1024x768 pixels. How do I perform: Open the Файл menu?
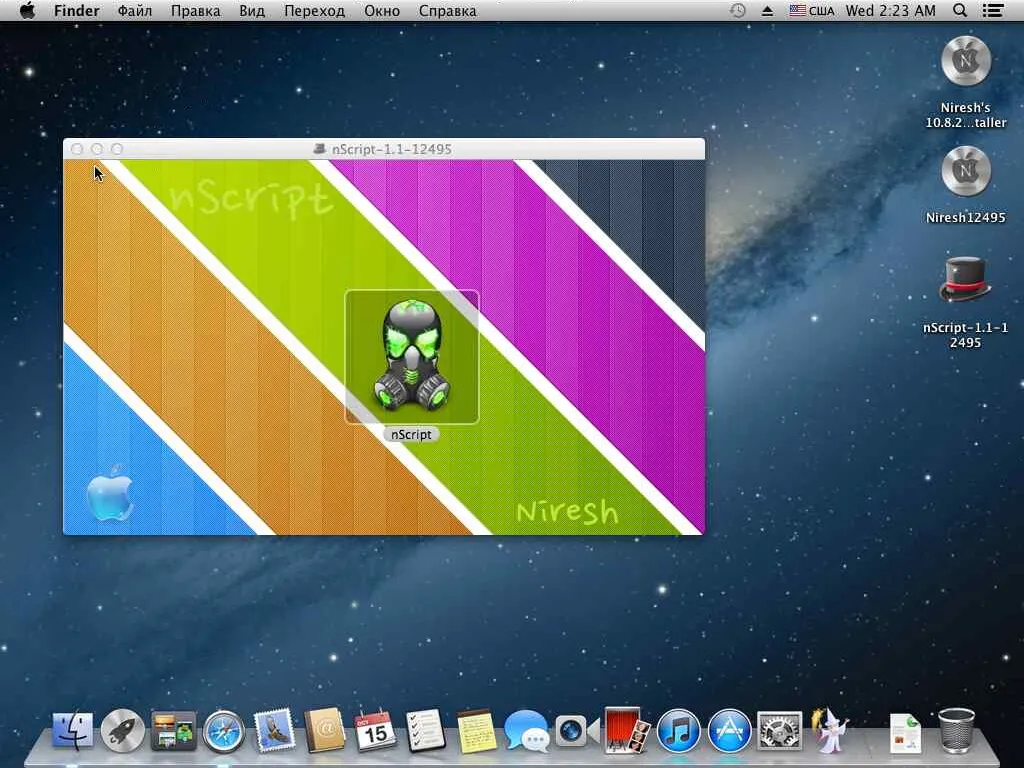135,11
